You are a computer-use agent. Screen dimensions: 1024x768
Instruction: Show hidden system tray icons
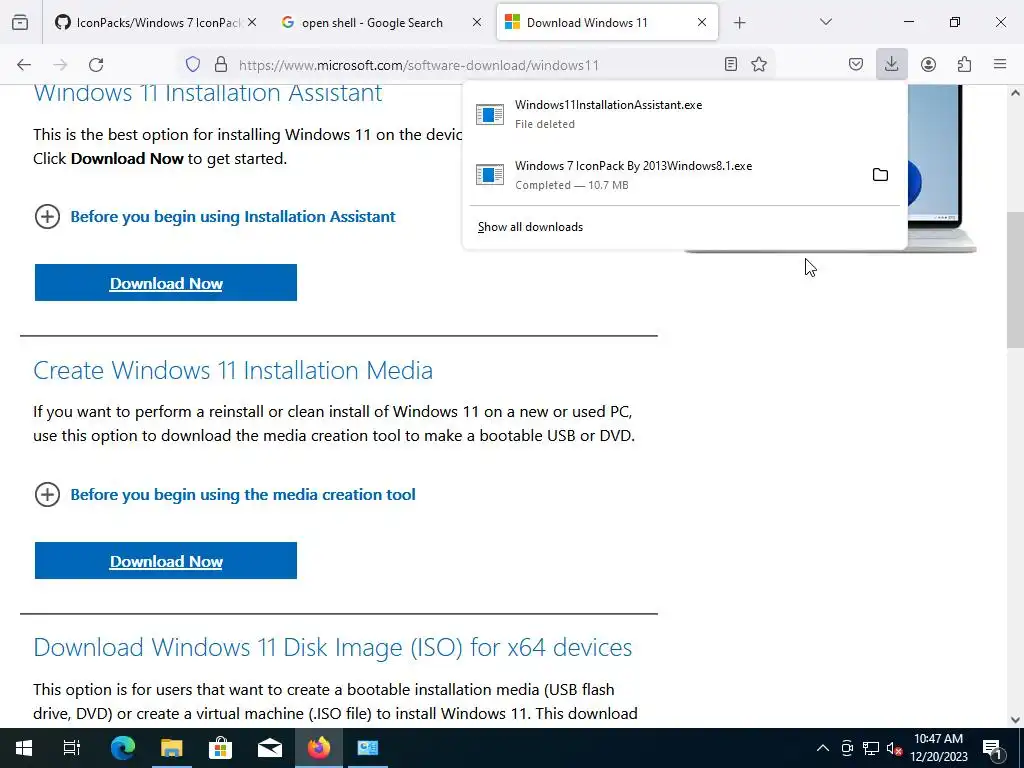[x=823, y=748]
